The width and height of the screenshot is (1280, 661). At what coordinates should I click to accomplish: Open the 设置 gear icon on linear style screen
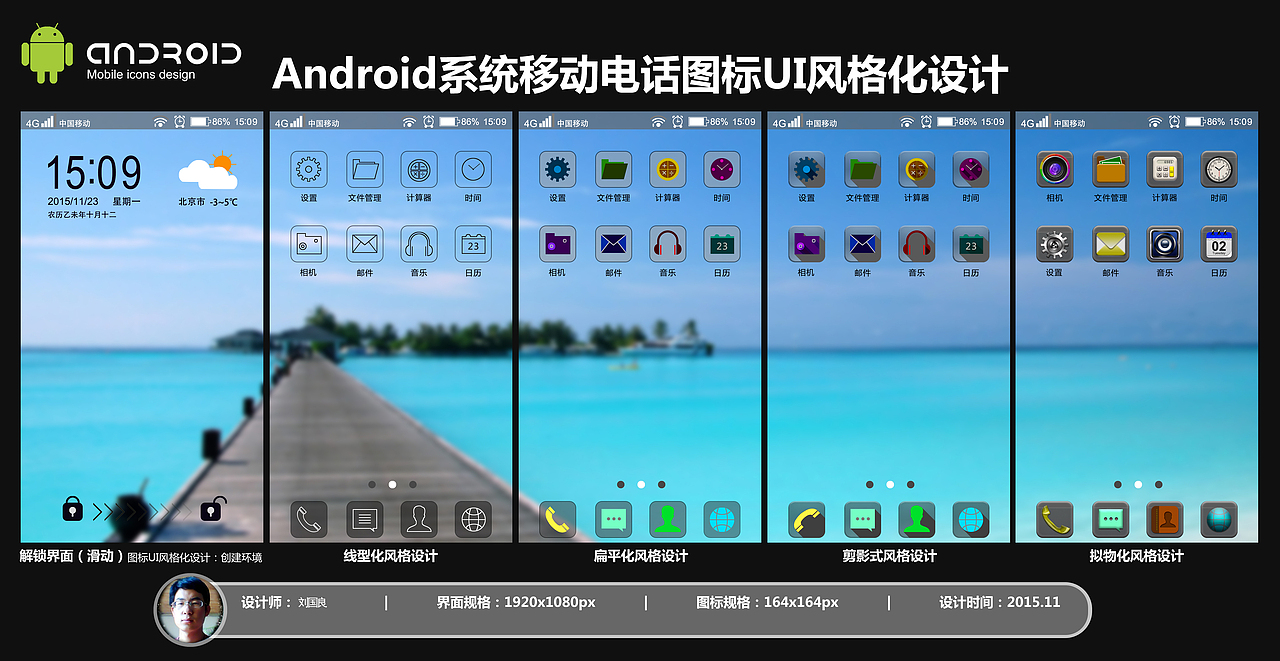point(309,170)
